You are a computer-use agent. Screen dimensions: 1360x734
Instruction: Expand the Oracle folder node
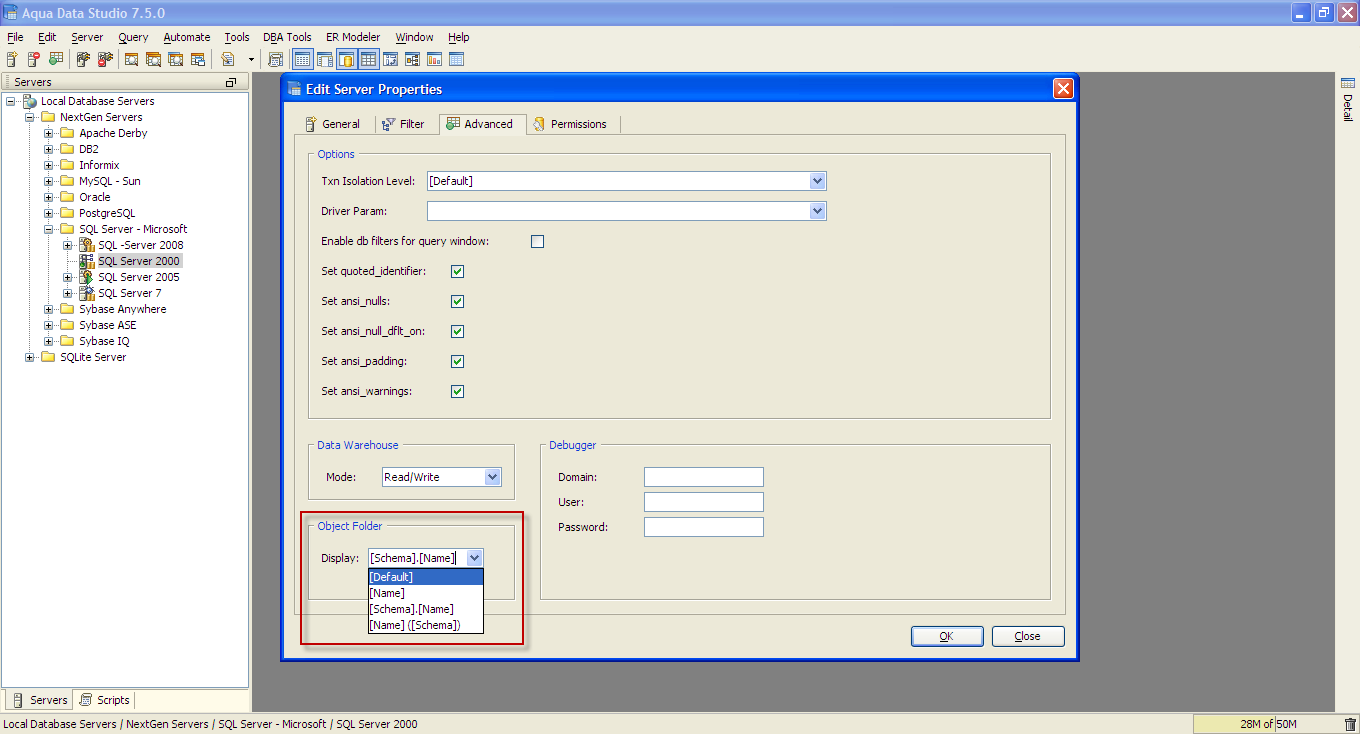[49, 197]
